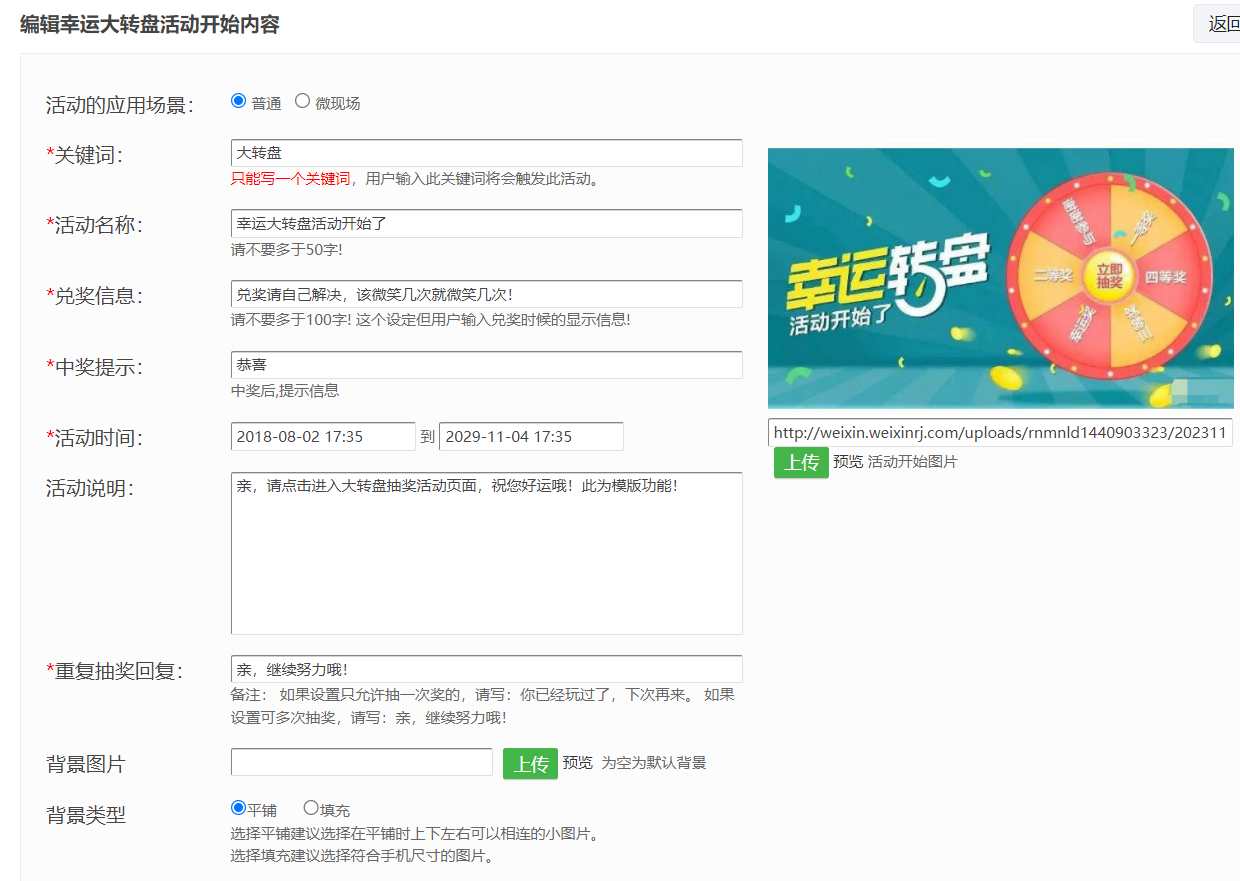This screenshot has width=1240, height=881.
Task: Click the 中奖提示 field
Action: tap(486, 365)
